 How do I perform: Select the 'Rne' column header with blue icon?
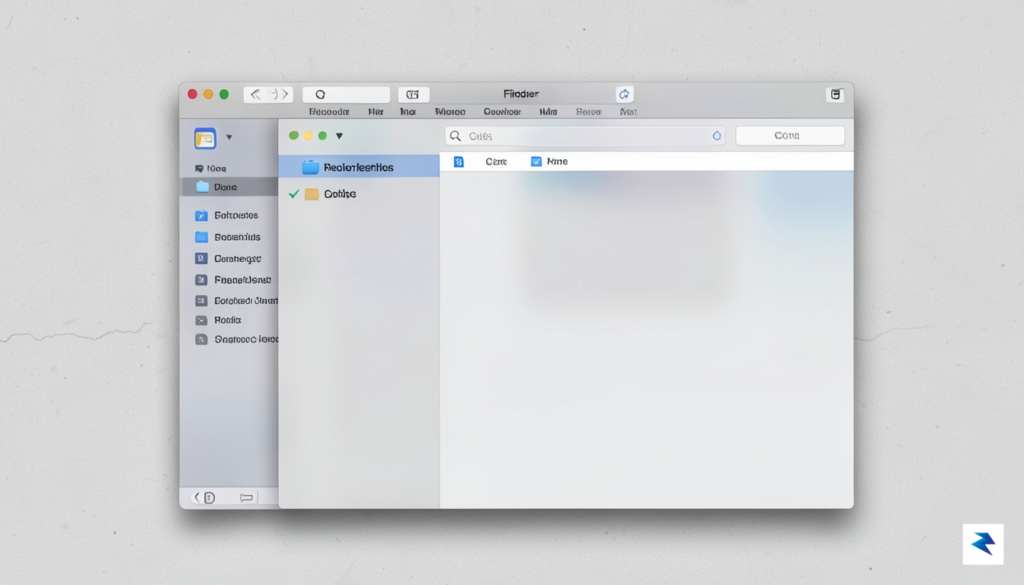549,161
